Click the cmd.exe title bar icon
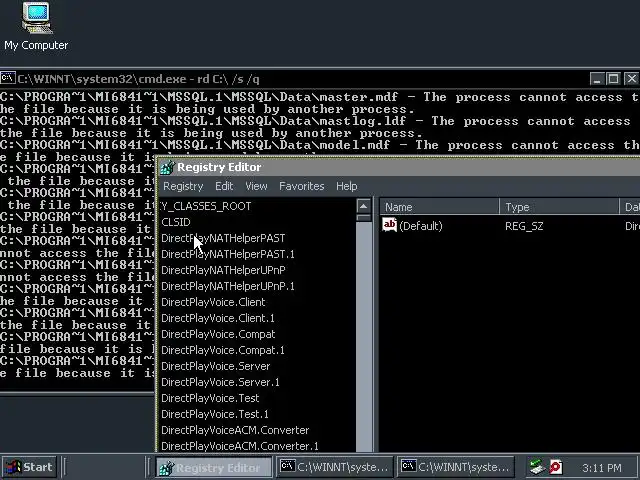Image resolution: width=640 pixels, height=480 pixels. click(8, 78)
